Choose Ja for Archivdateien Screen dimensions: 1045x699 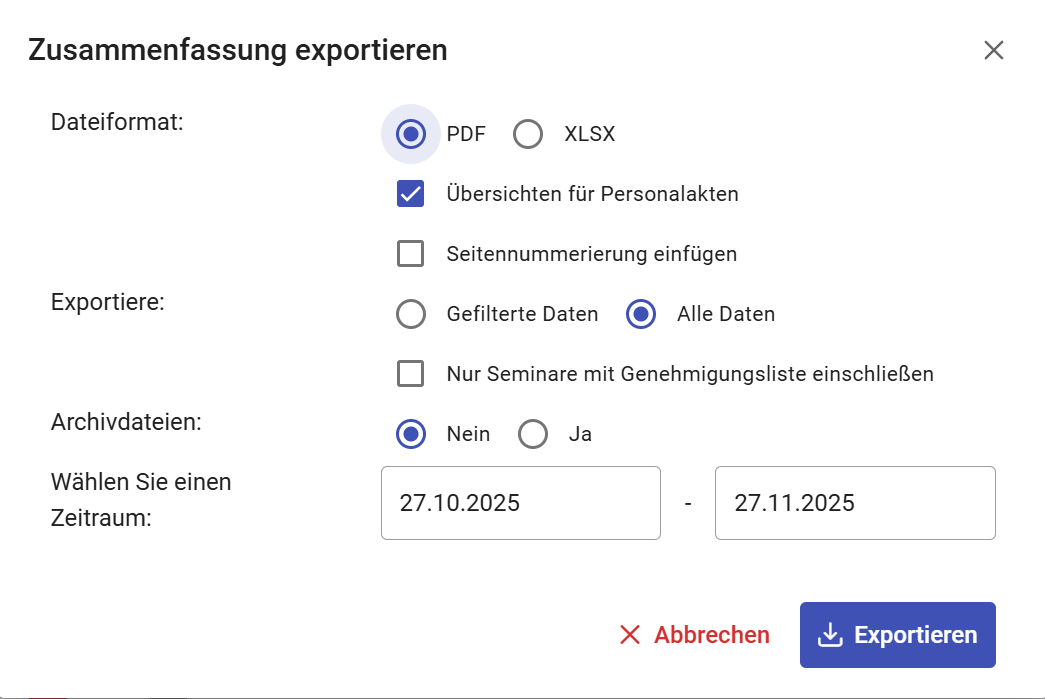pos(533,434)
